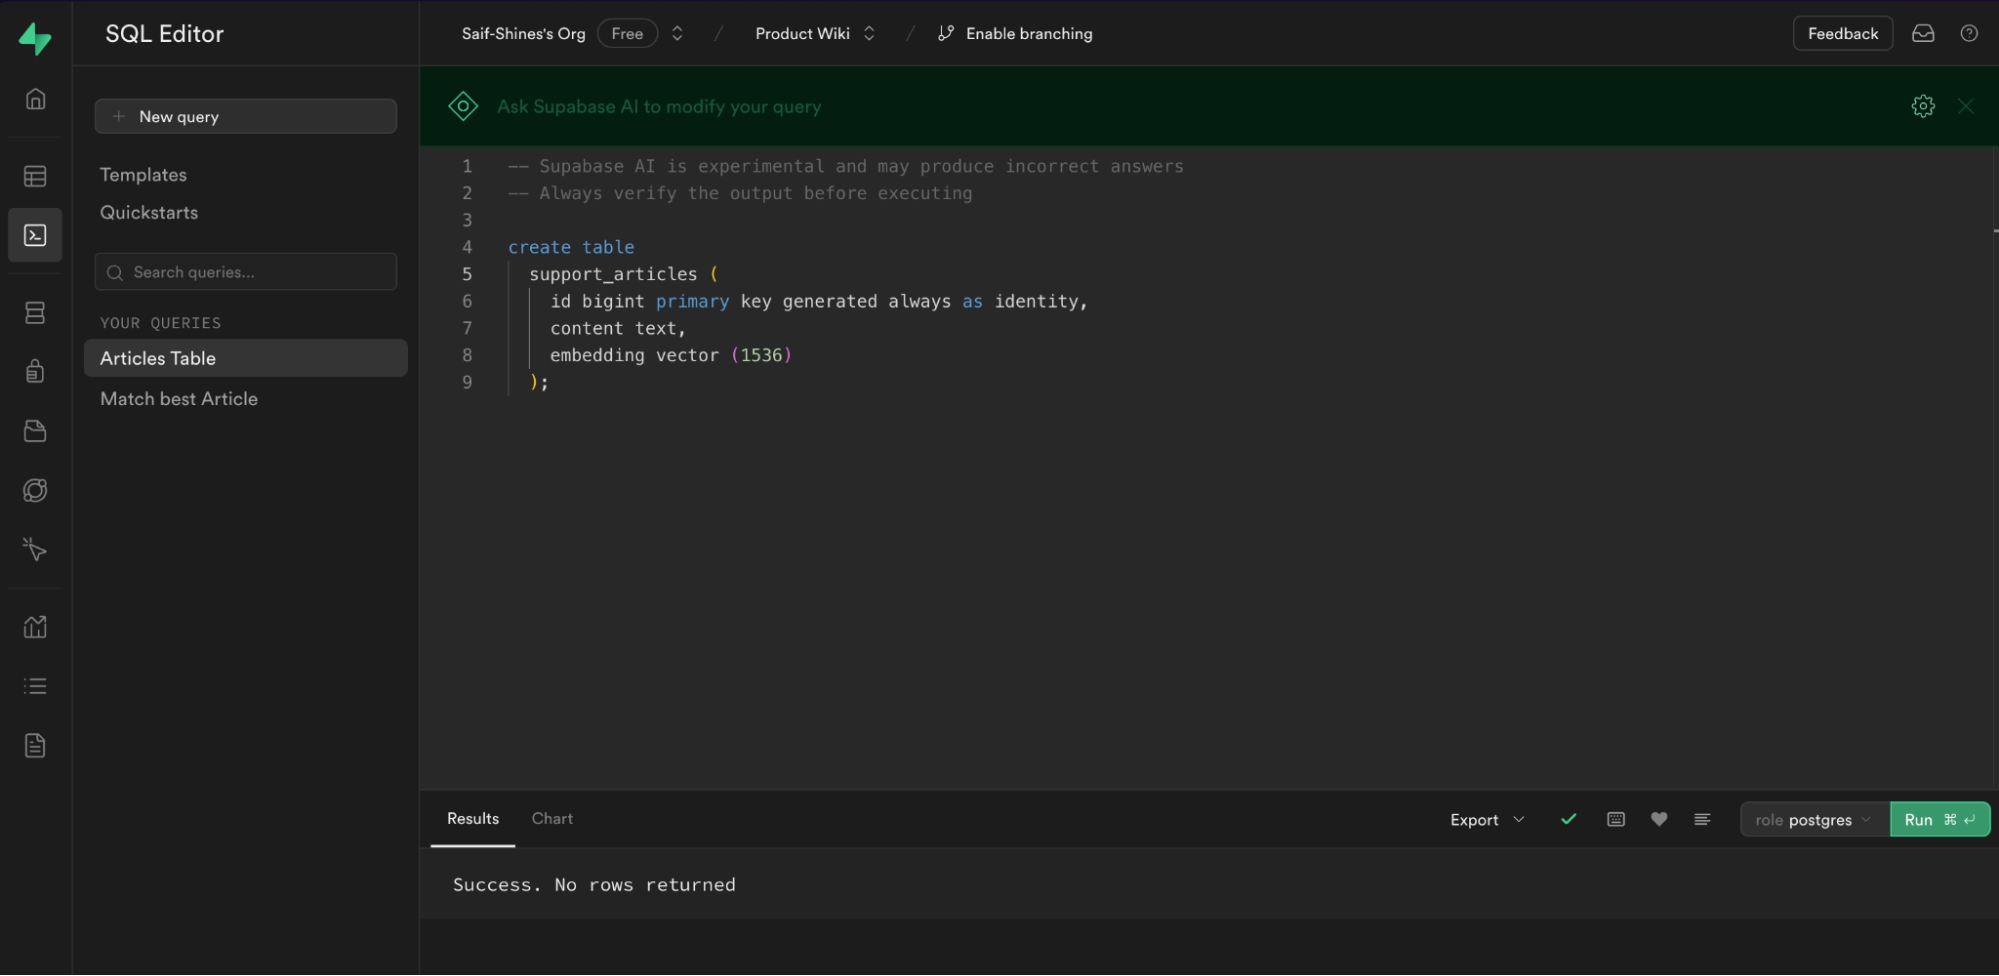Switch to the Chart tab
1999x976 pixels.
pos(552,818)
